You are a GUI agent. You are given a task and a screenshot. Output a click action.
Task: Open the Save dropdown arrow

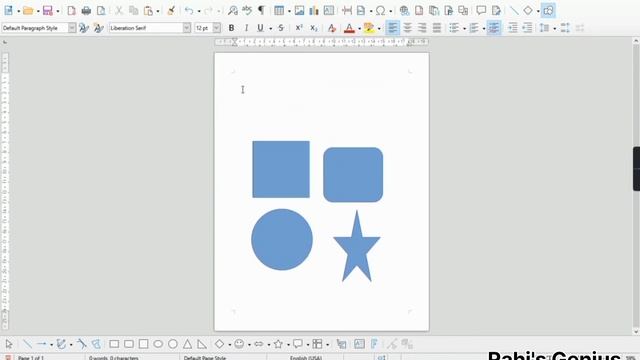58,11
